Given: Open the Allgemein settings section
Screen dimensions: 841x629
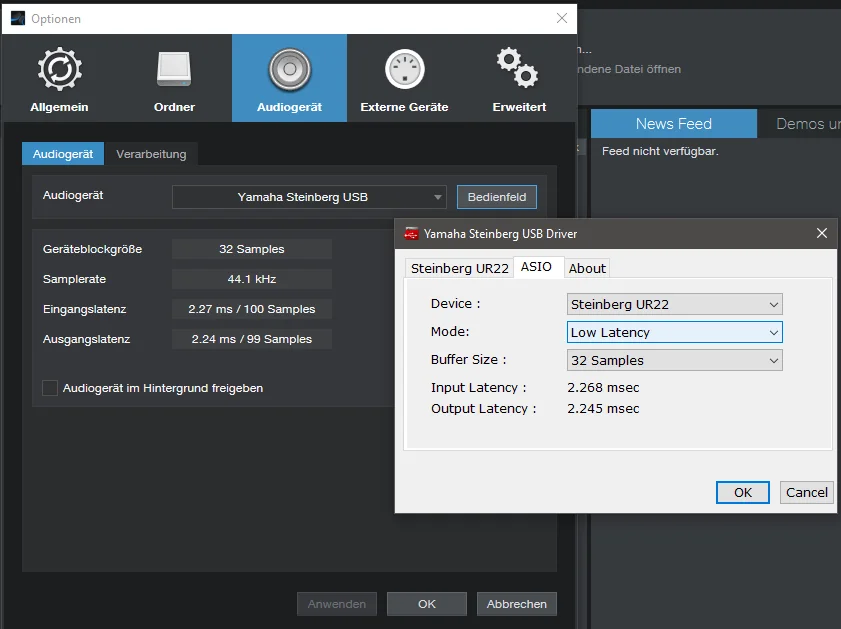Looking at the screenshot, I should coord(60,78).
